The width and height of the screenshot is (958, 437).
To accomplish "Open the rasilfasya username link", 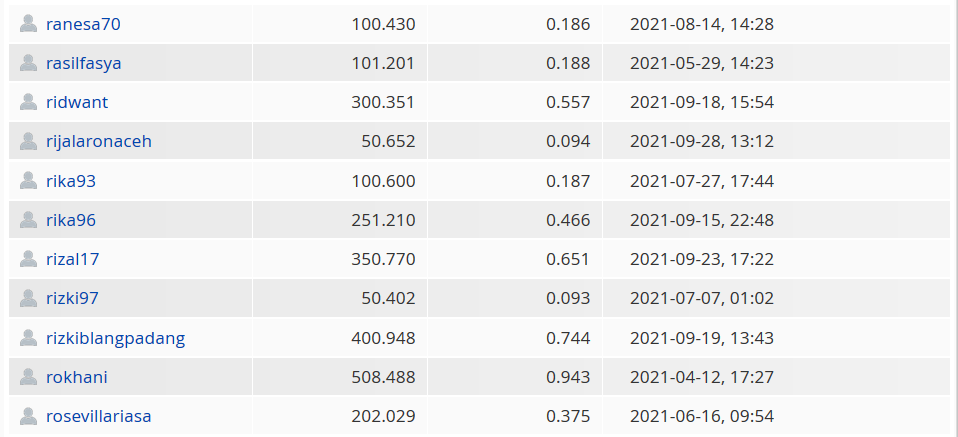I will tap(84, 64).
